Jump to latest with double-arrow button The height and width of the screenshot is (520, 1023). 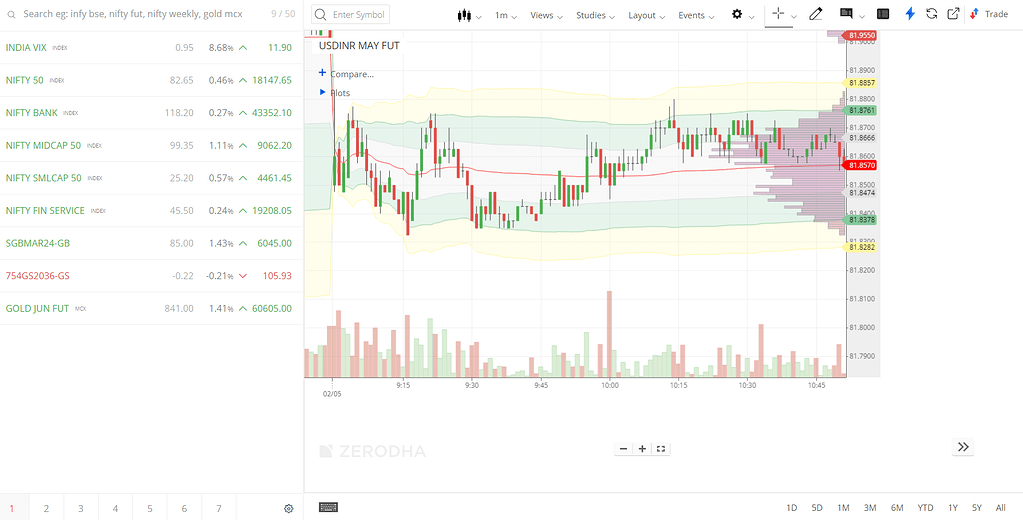pyautogui.click(x=963, y=447)
